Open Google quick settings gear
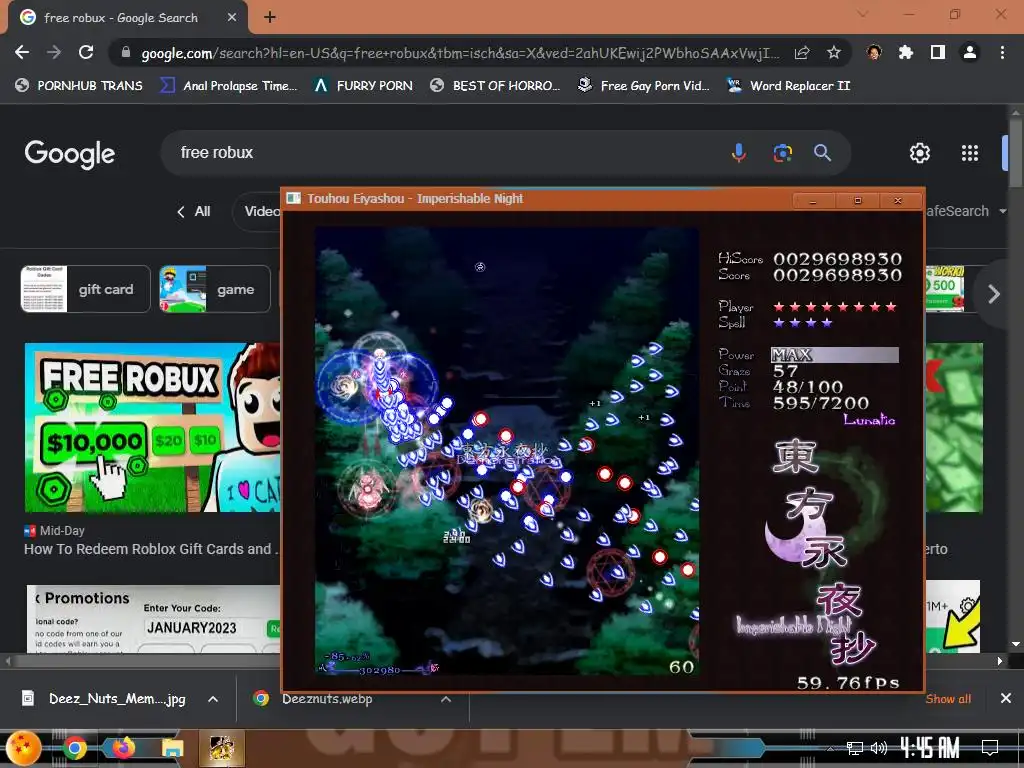The height and width of the screenshot is (768, 1024). pyautogui.click(x=920, y=153)
